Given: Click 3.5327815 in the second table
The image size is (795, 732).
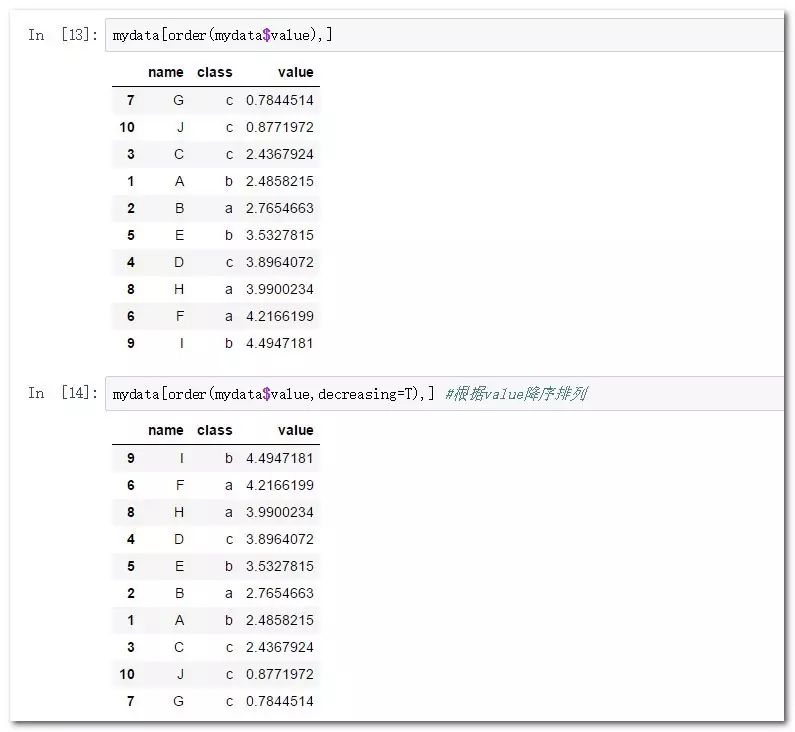Looking at the screenshot, I should 280,566.
